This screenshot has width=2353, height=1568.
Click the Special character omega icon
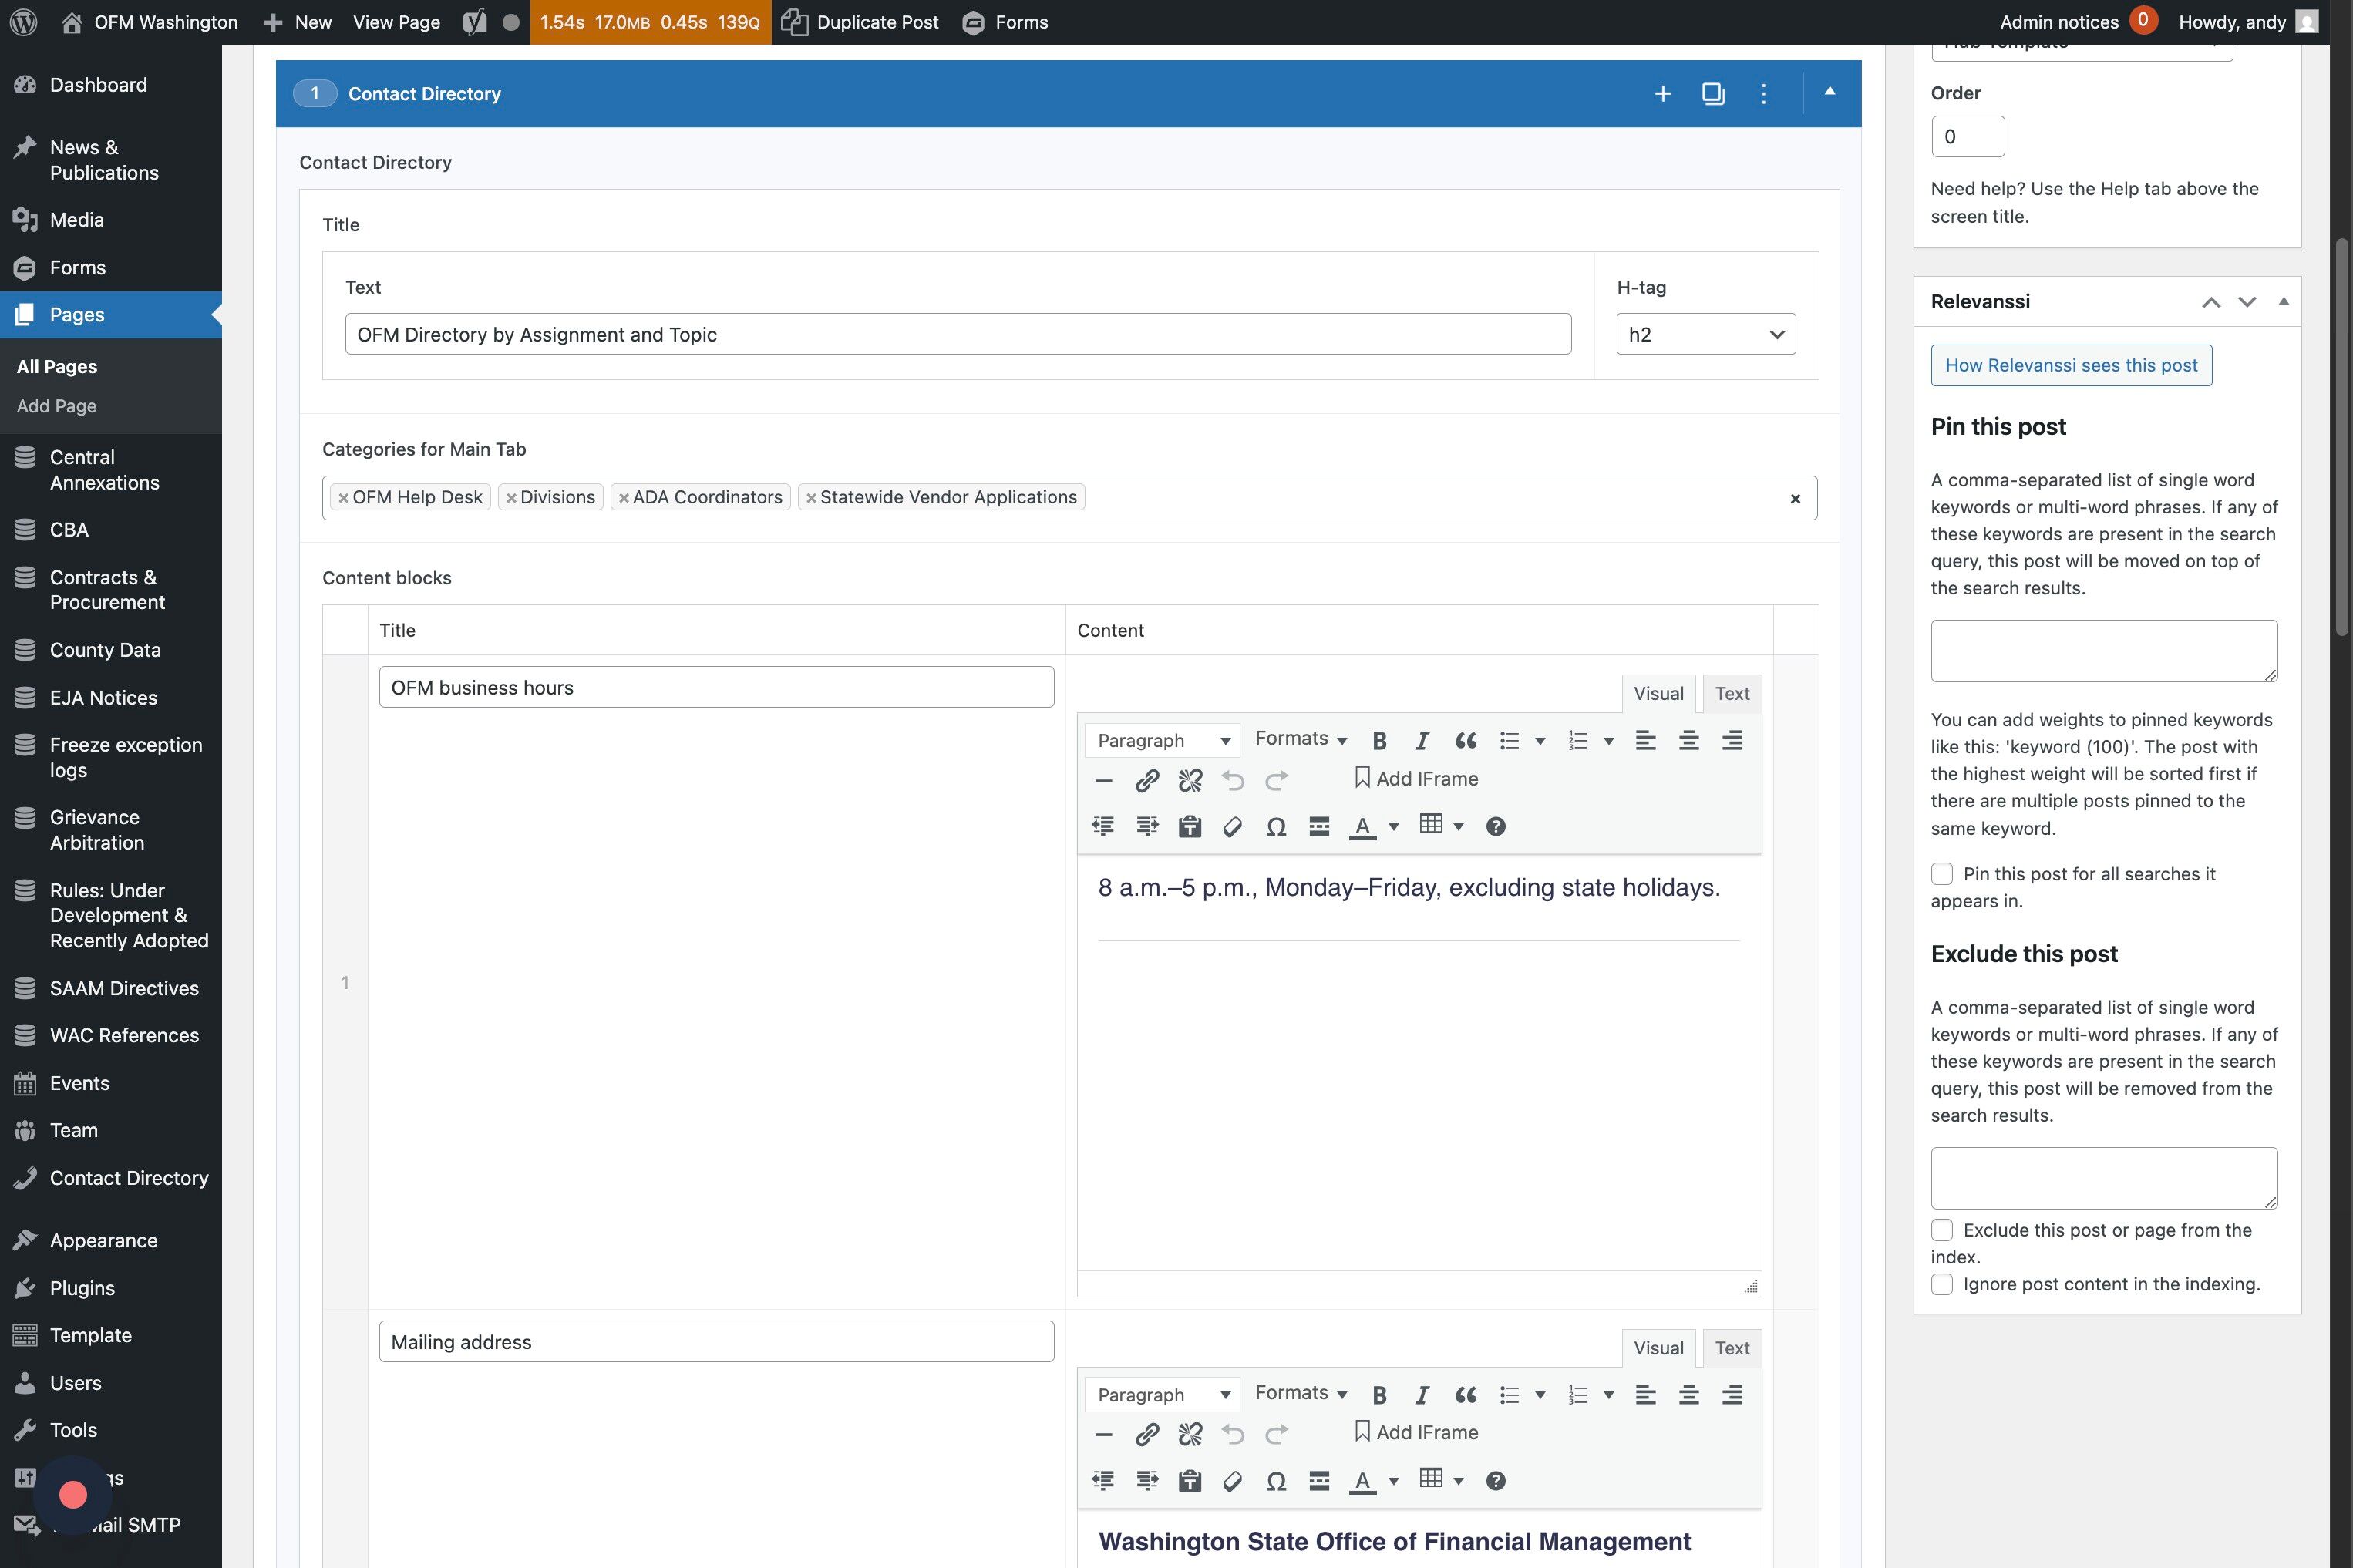point(1275,826)
